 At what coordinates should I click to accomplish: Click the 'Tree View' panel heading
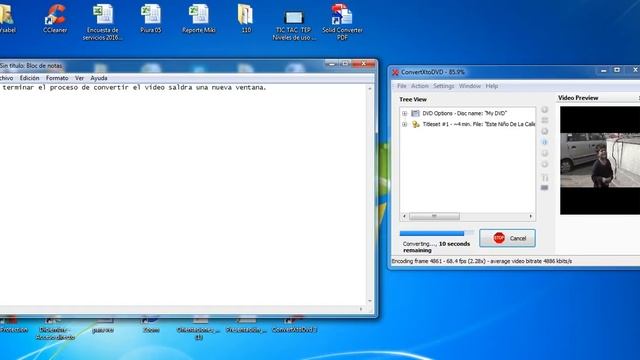point(413,99)
